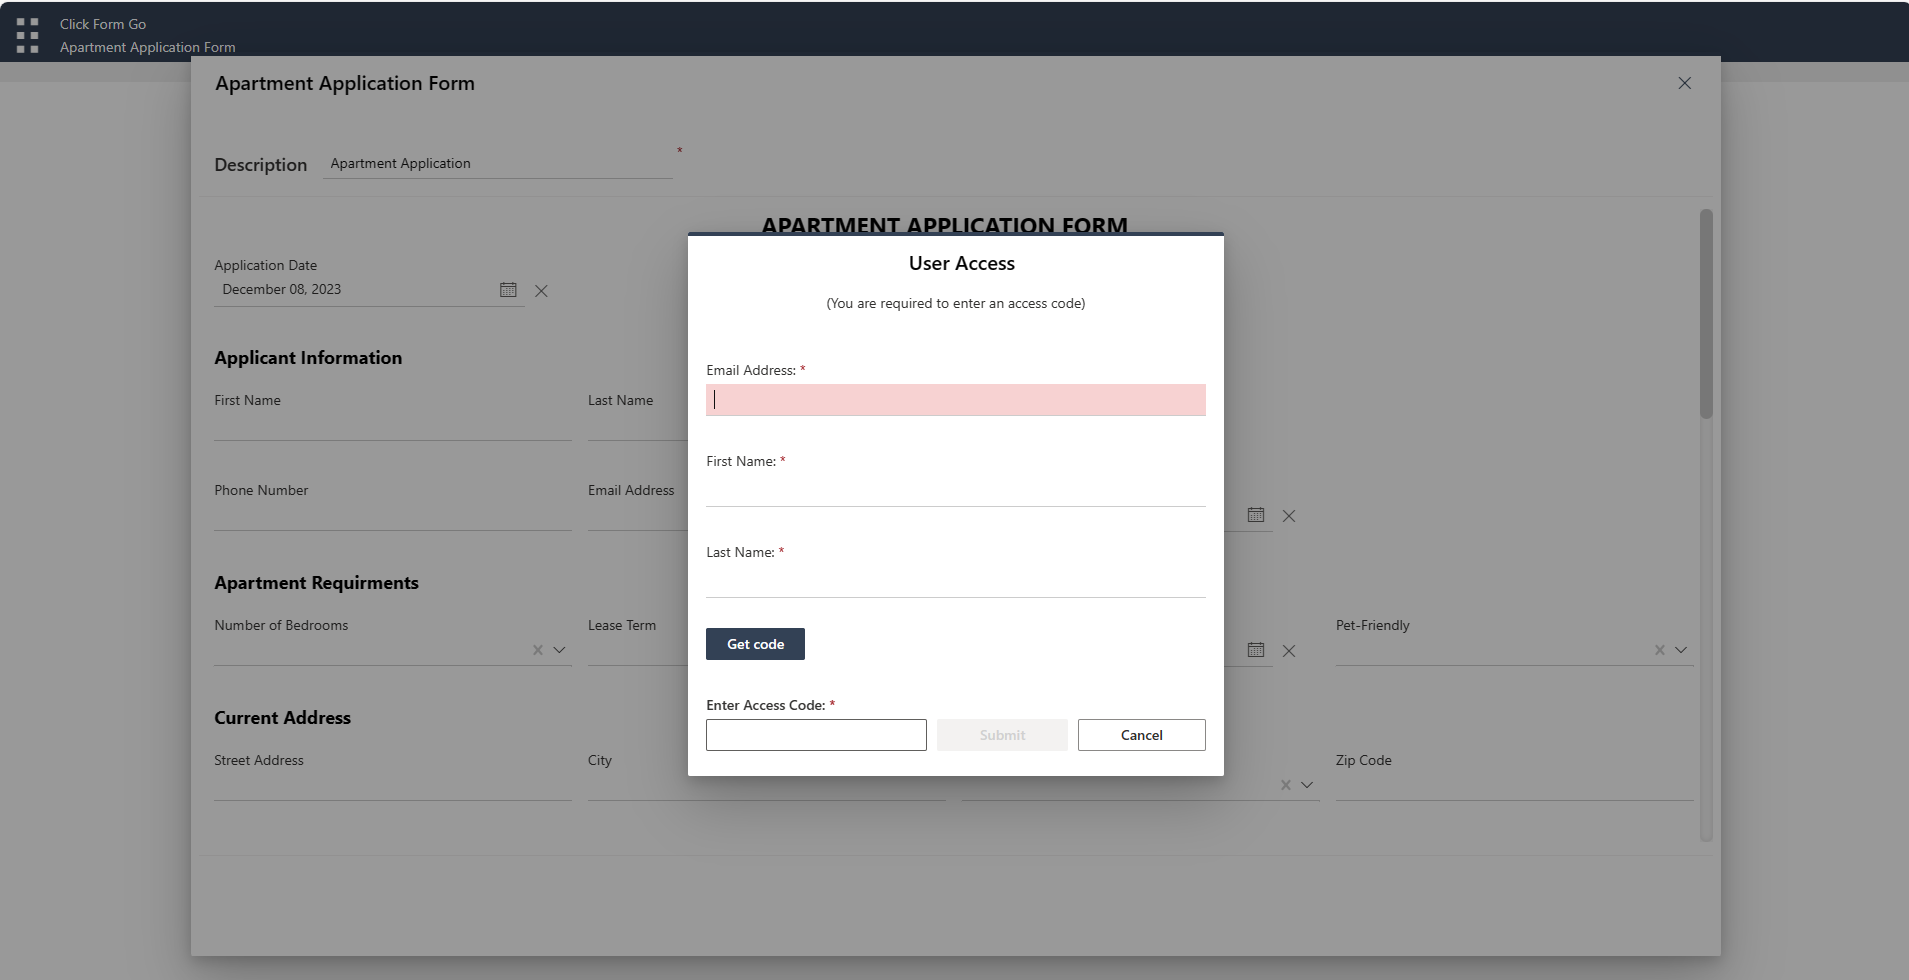Click the Description text field

click(x=498, y=164)
